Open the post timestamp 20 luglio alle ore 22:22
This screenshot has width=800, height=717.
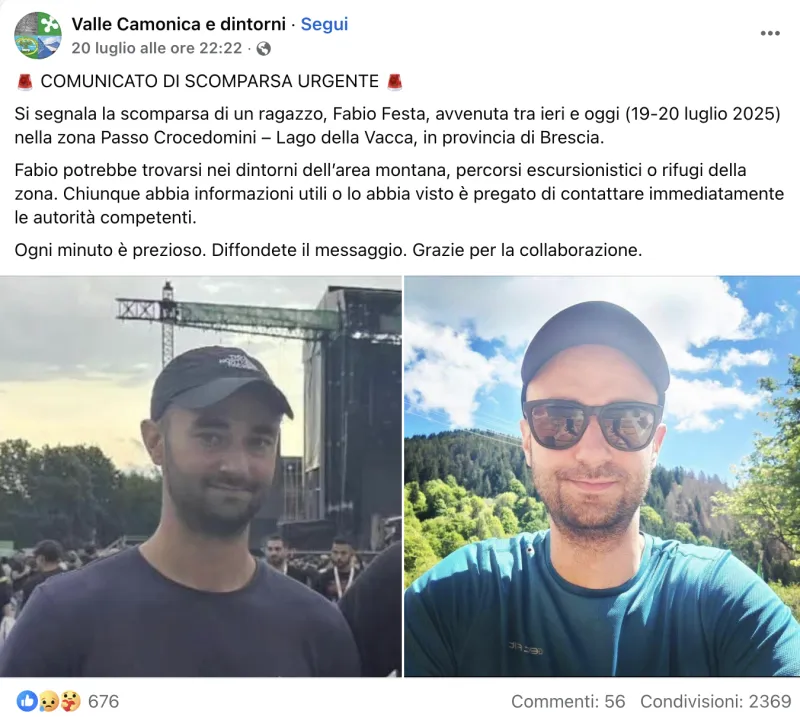pos(157,48)
